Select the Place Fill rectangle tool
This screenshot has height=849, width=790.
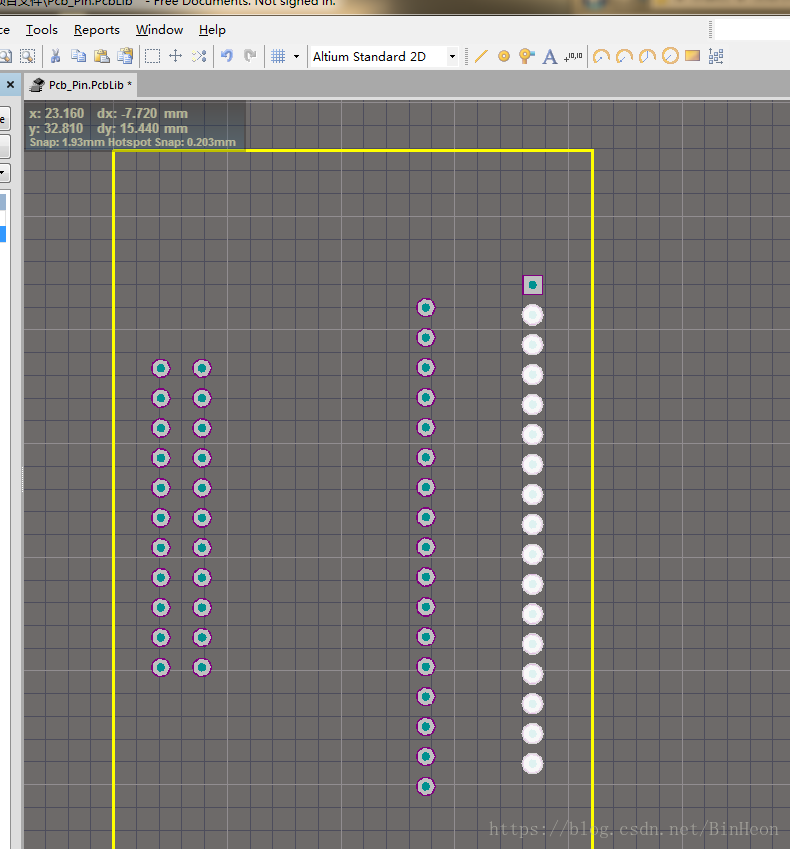[692, 56]
